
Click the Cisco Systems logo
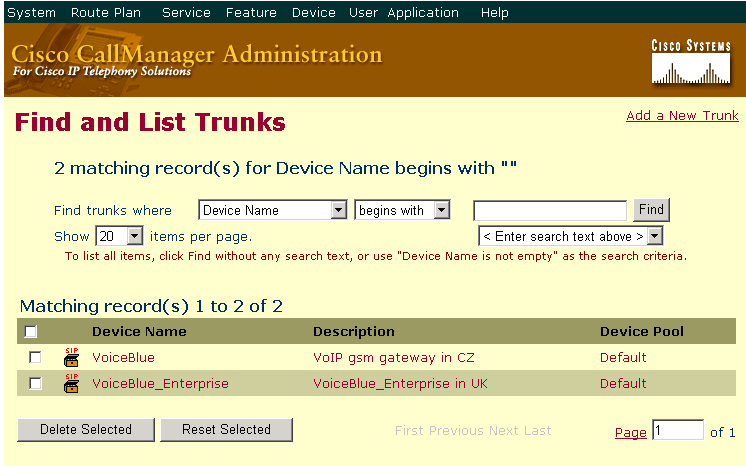click(x=691, y=62)
